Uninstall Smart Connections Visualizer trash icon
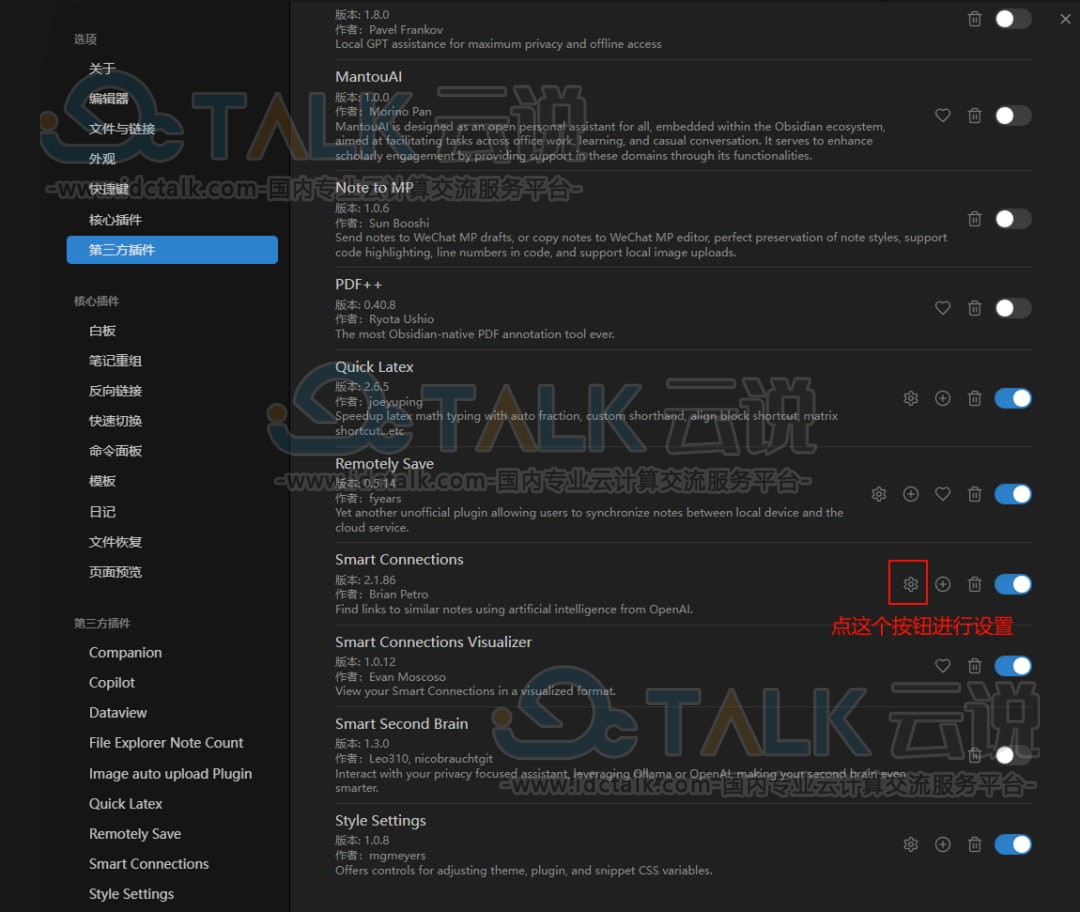 click(x=975, y=665)
